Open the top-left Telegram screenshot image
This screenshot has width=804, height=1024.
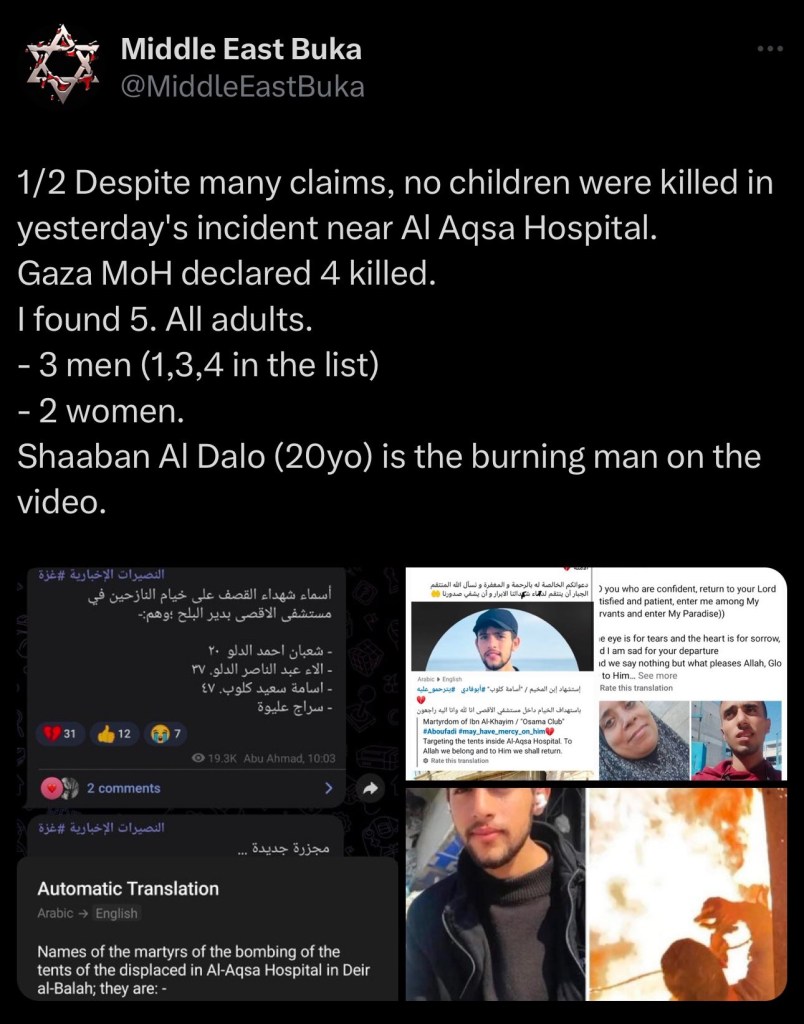point(208,783)
